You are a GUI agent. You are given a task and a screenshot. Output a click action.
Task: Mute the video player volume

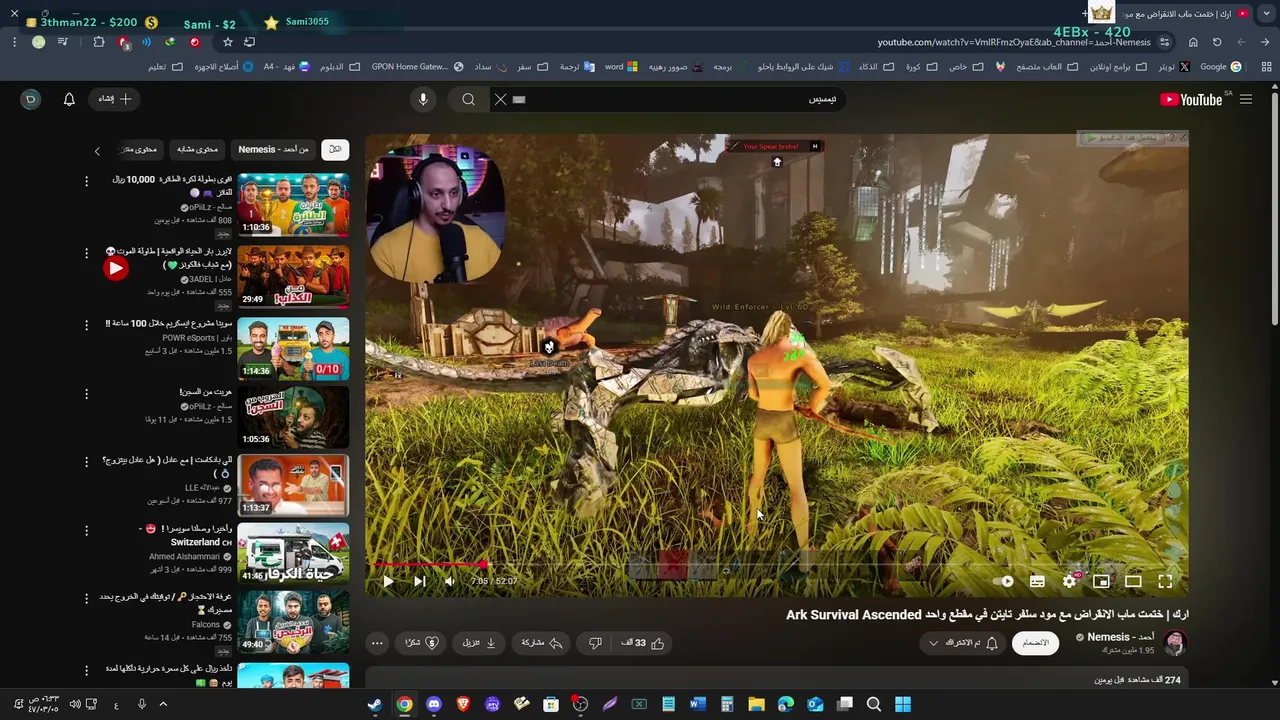click(450, 581)
